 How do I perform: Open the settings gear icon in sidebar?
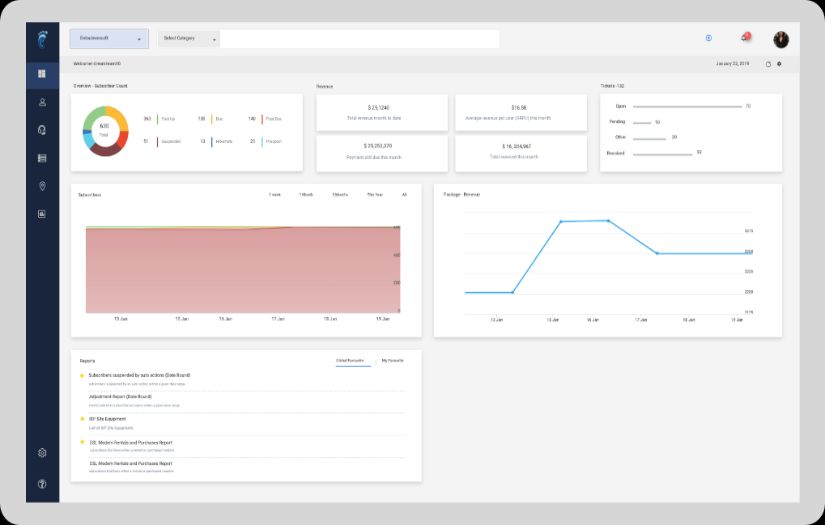click(42, 452)
